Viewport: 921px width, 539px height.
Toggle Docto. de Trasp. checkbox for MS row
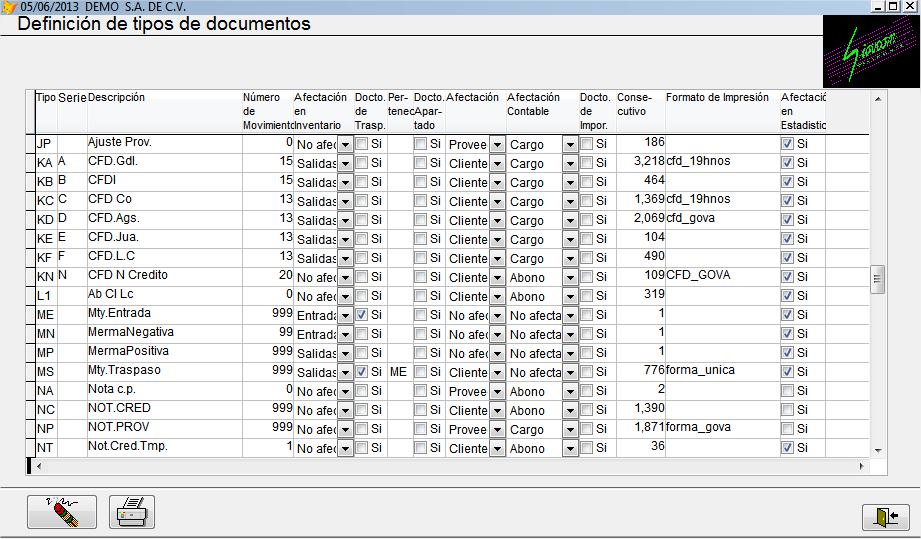tap(362, 372)
